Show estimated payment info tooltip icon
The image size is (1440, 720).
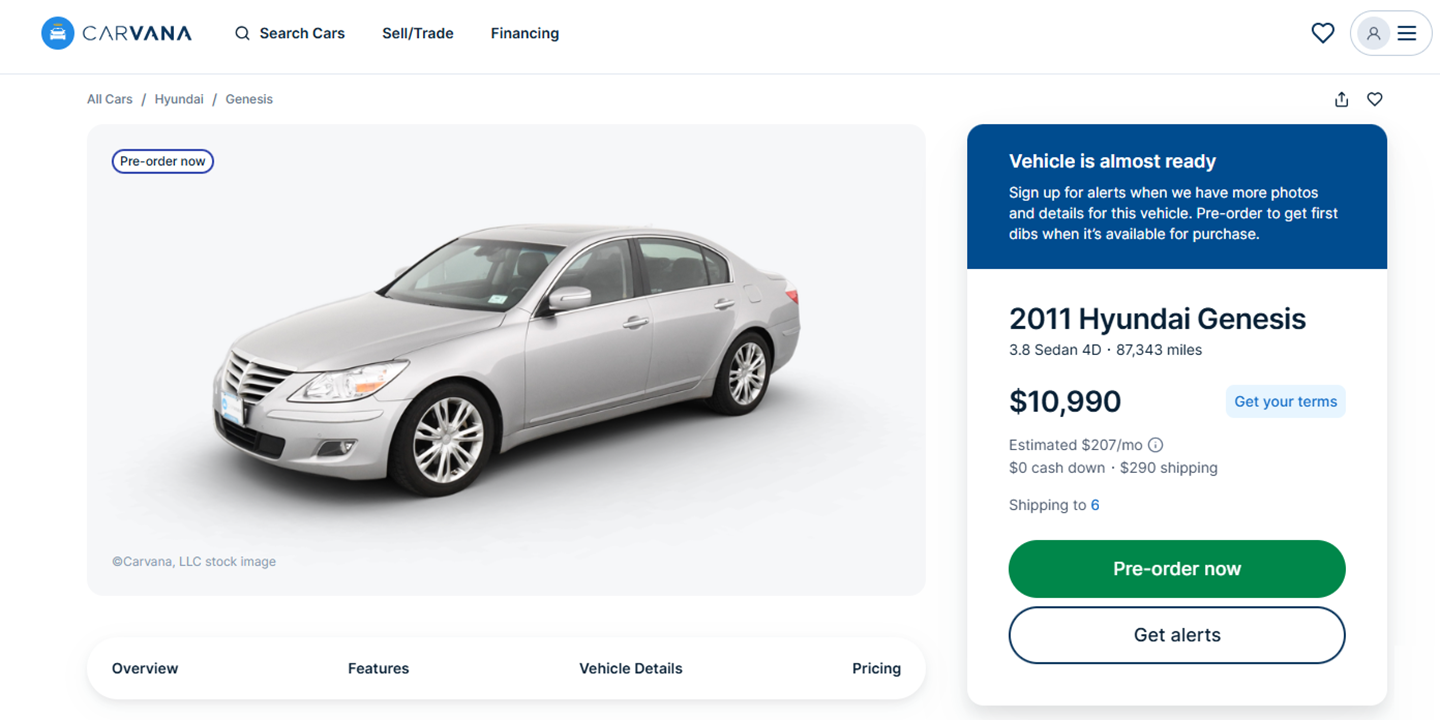1155,445
